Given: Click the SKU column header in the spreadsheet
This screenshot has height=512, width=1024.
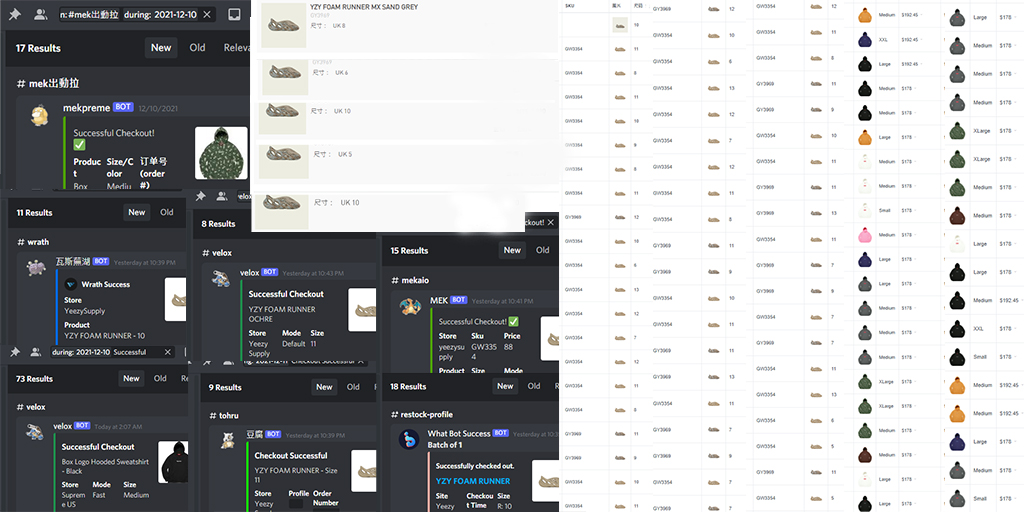Looking at the screenshot, I should coord(568,5).
